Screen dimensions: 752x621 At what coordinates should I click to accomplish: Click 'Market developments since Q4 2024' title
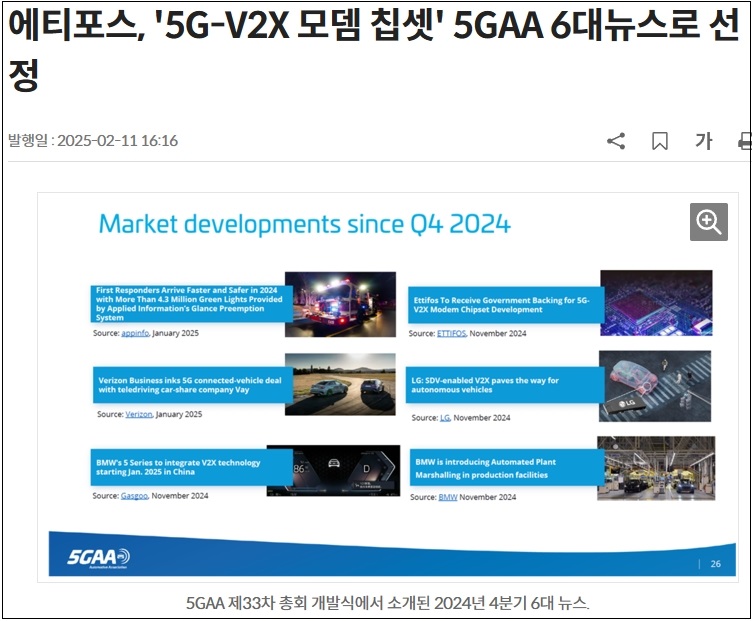pyautogui.click(x=305, y=224)
